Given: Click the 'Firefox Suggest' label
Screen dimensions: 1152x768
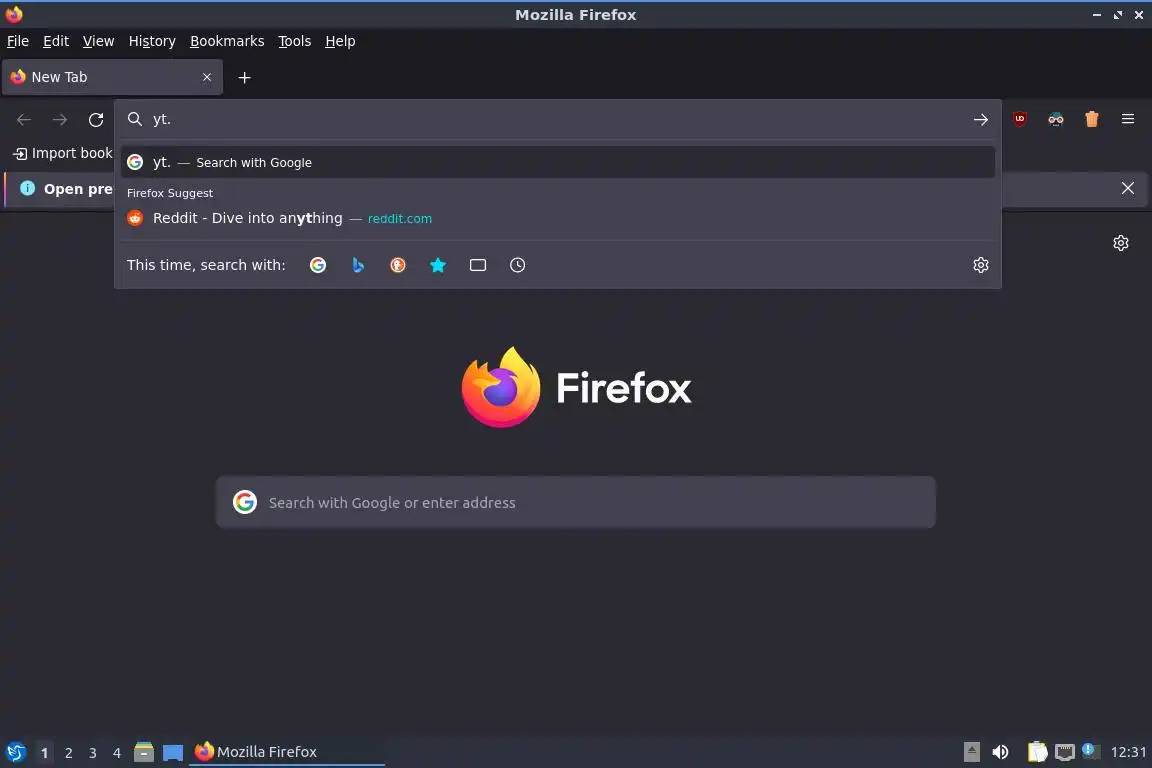Looking at the screenshot, I should [x=170, y=193].
